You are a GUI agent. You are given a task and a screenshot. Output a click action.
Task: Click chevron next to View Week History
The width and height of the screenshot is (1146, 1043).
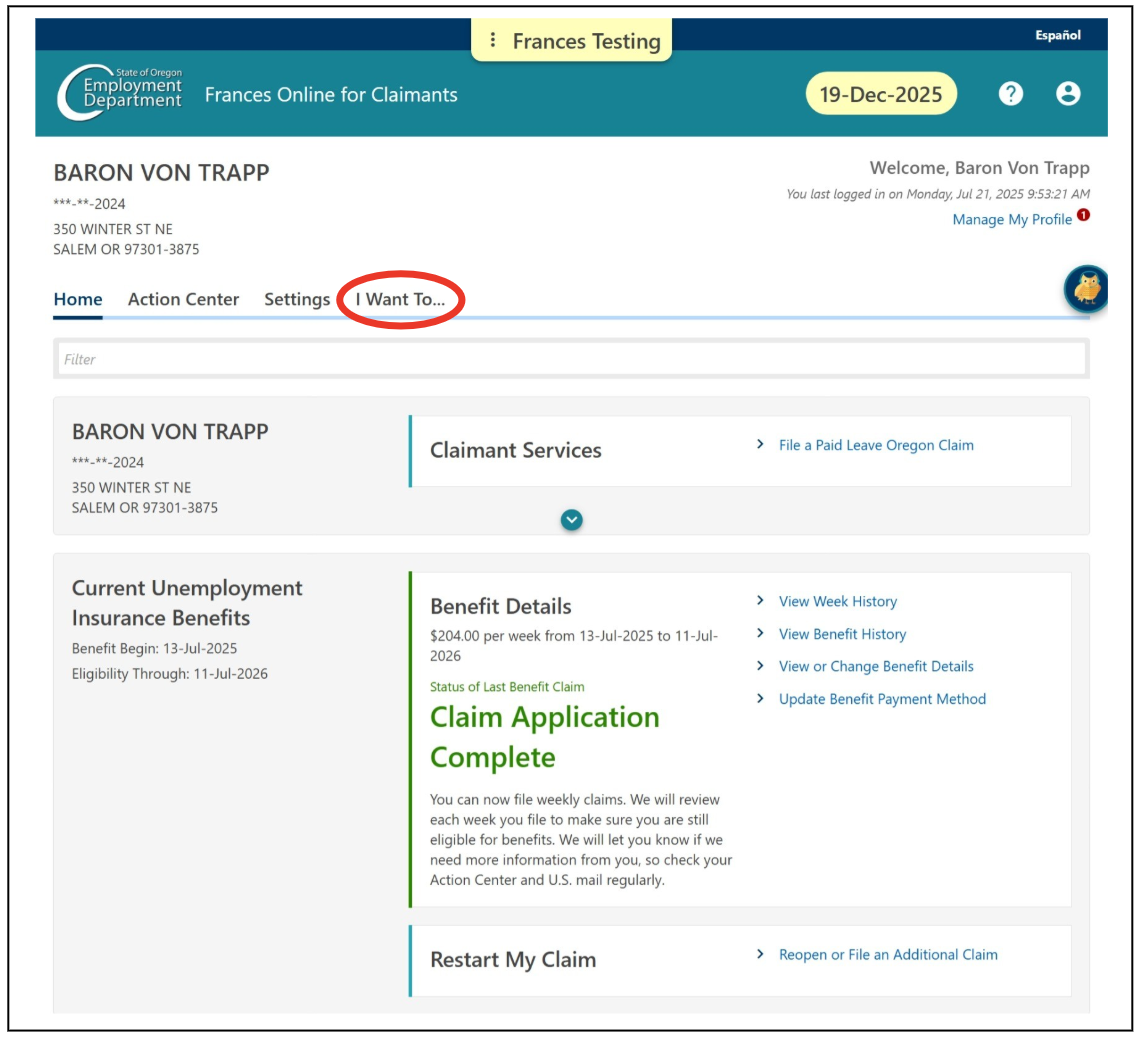pyautogui.click(x=760, y=601)
